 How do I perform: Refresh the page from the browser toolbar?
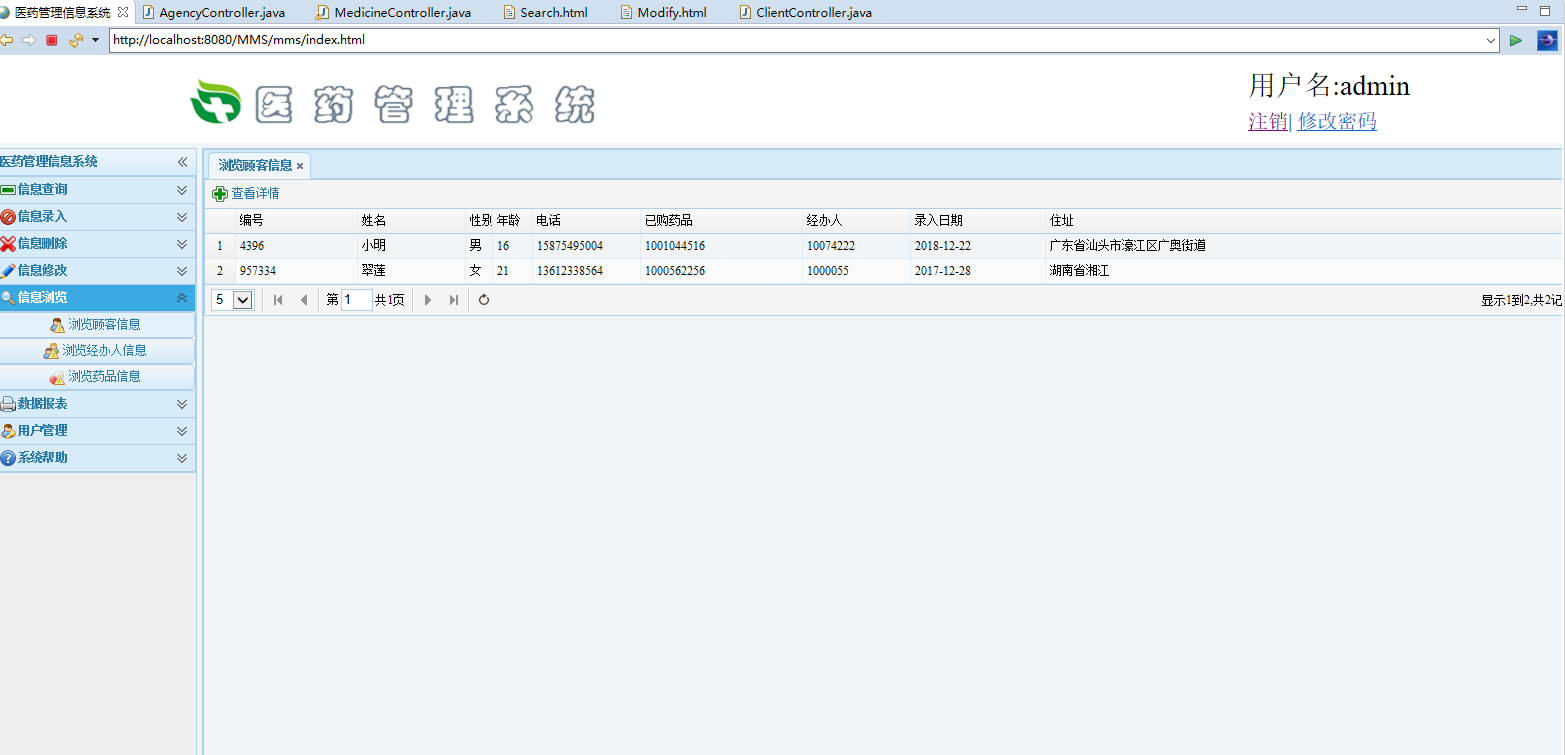tap(76, 40)
